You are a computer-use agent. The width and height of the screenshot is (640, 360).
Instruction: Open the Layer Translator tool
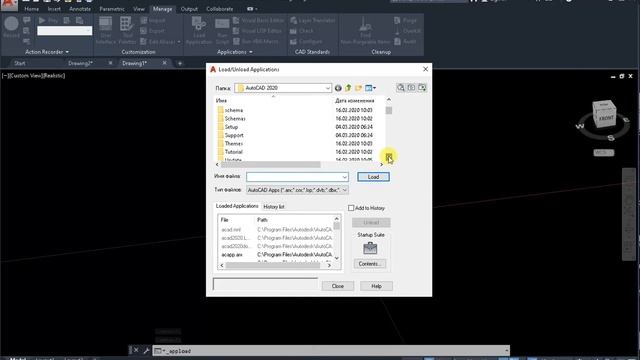313,20
